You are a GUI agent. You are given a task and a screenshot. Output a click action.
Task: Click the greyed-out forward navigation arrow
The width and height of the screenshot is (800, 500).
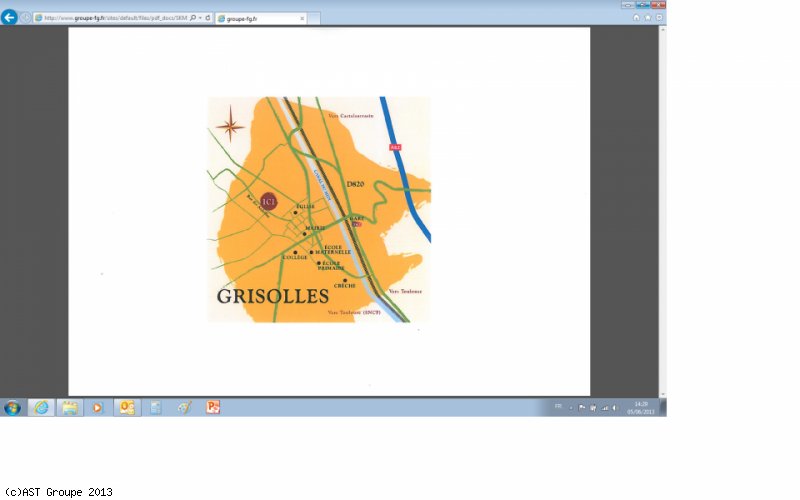pyautogui.click(x=25, y=18)
